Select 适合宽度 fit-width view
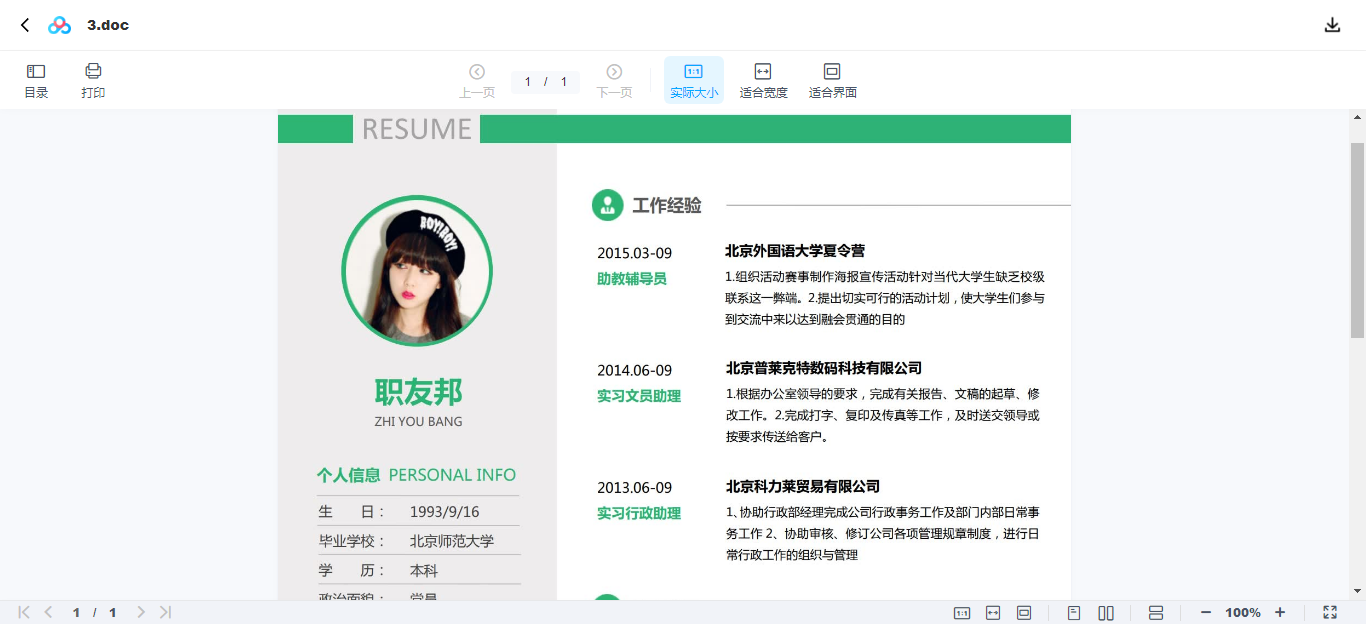Image resolution: width=1366 pixels, height=624 pixels. point(763,79)
